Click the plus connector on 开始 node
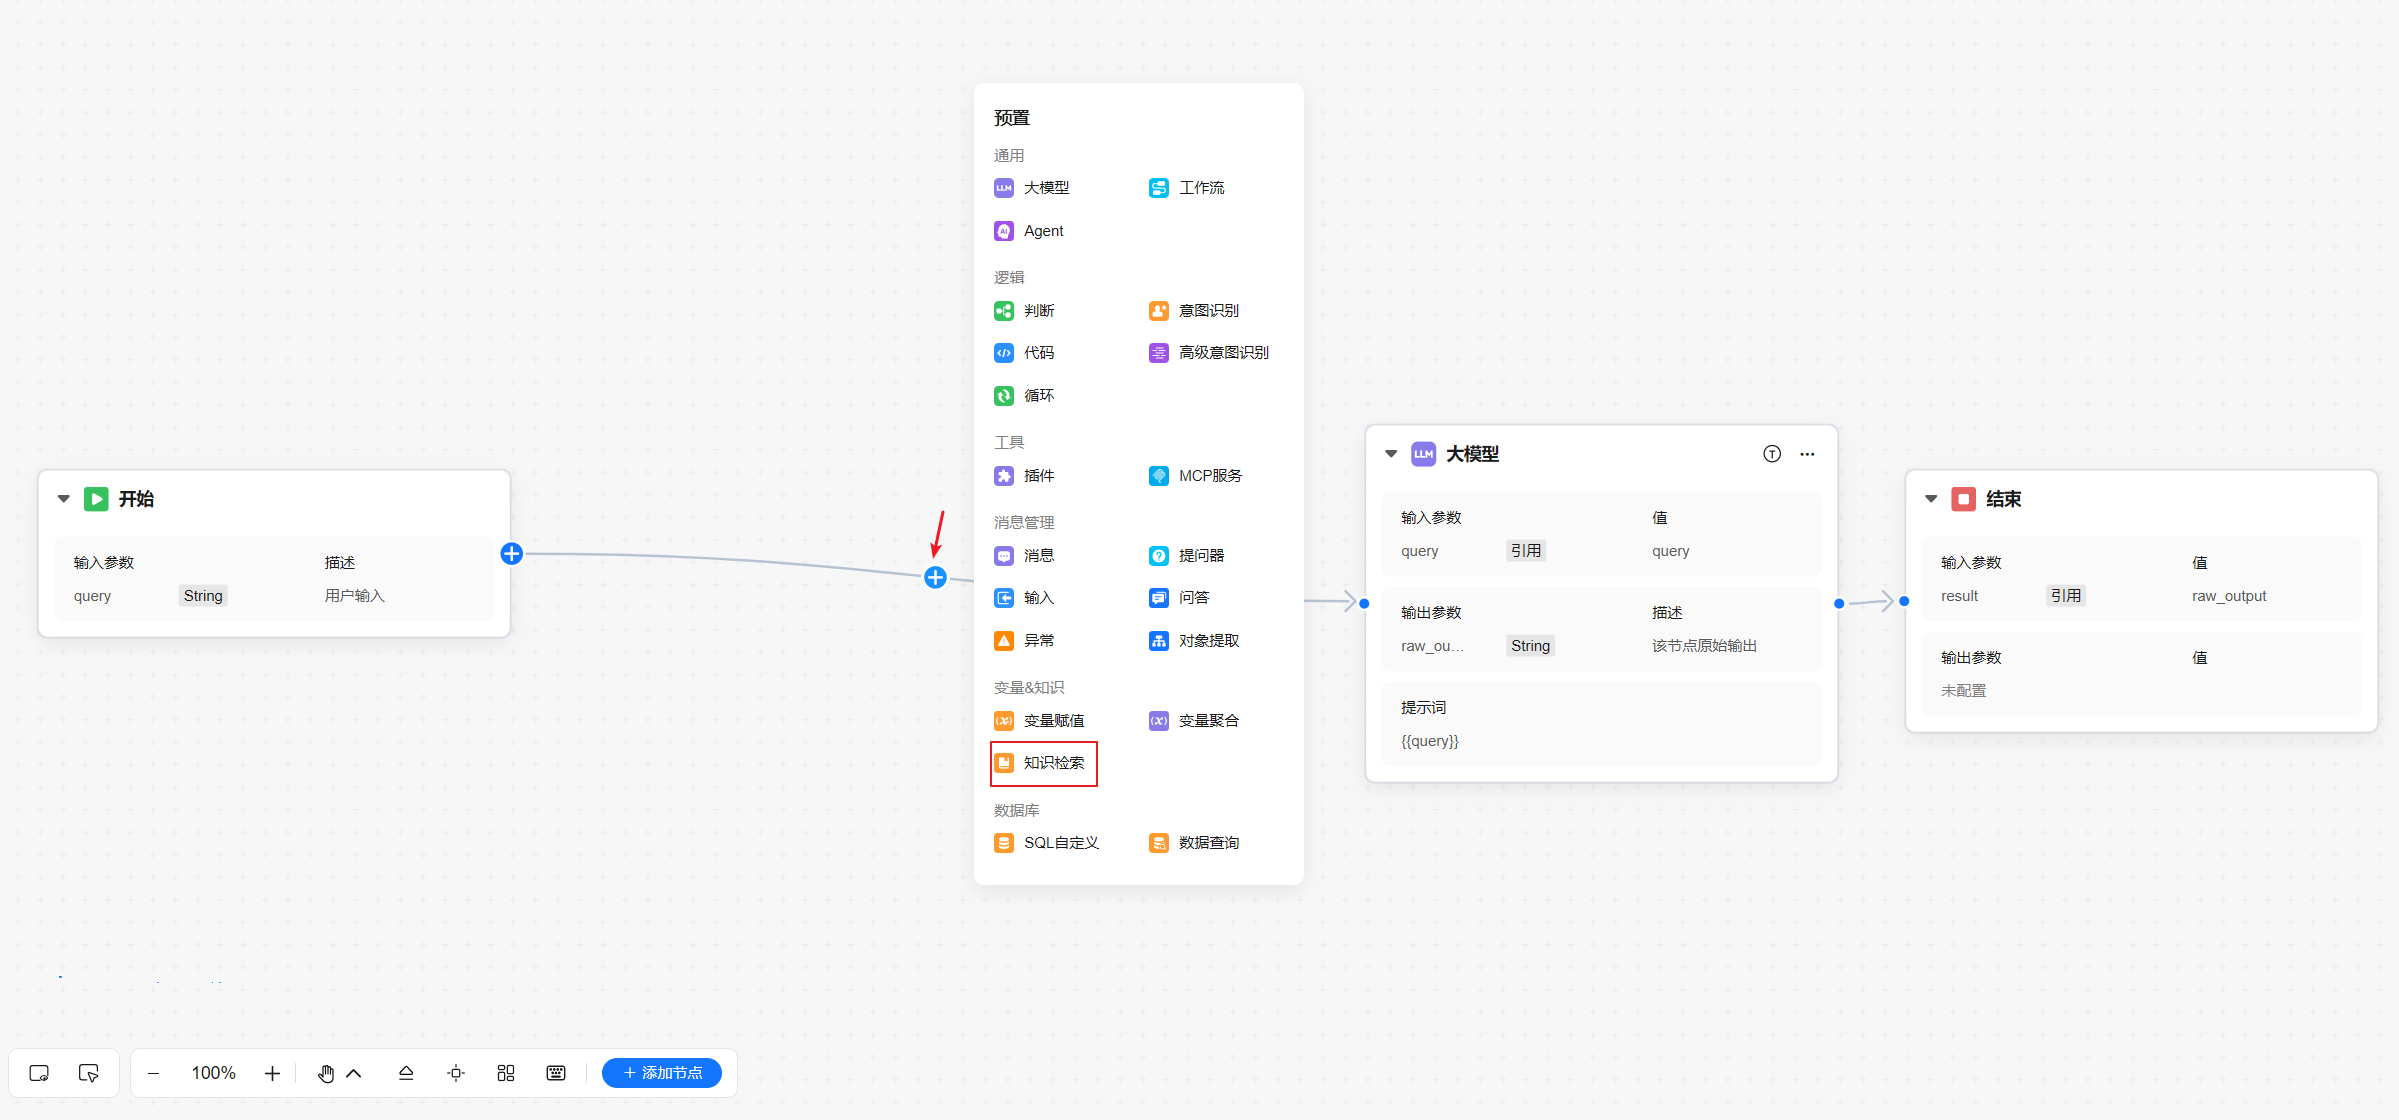Screen dimensions: 2399x1120 [511, 554]
